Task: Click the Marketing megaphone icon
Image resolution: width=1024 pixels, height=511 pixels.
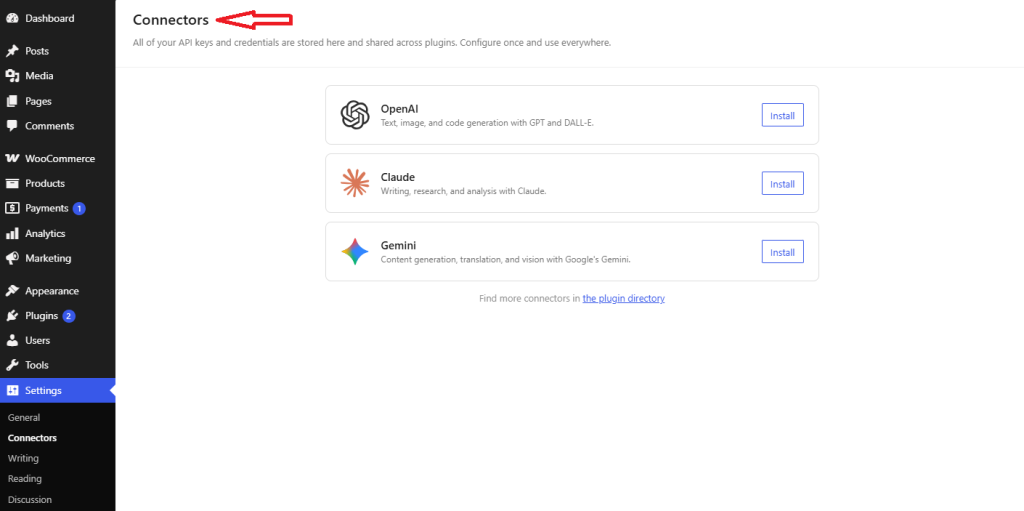Action: point(12,258)
